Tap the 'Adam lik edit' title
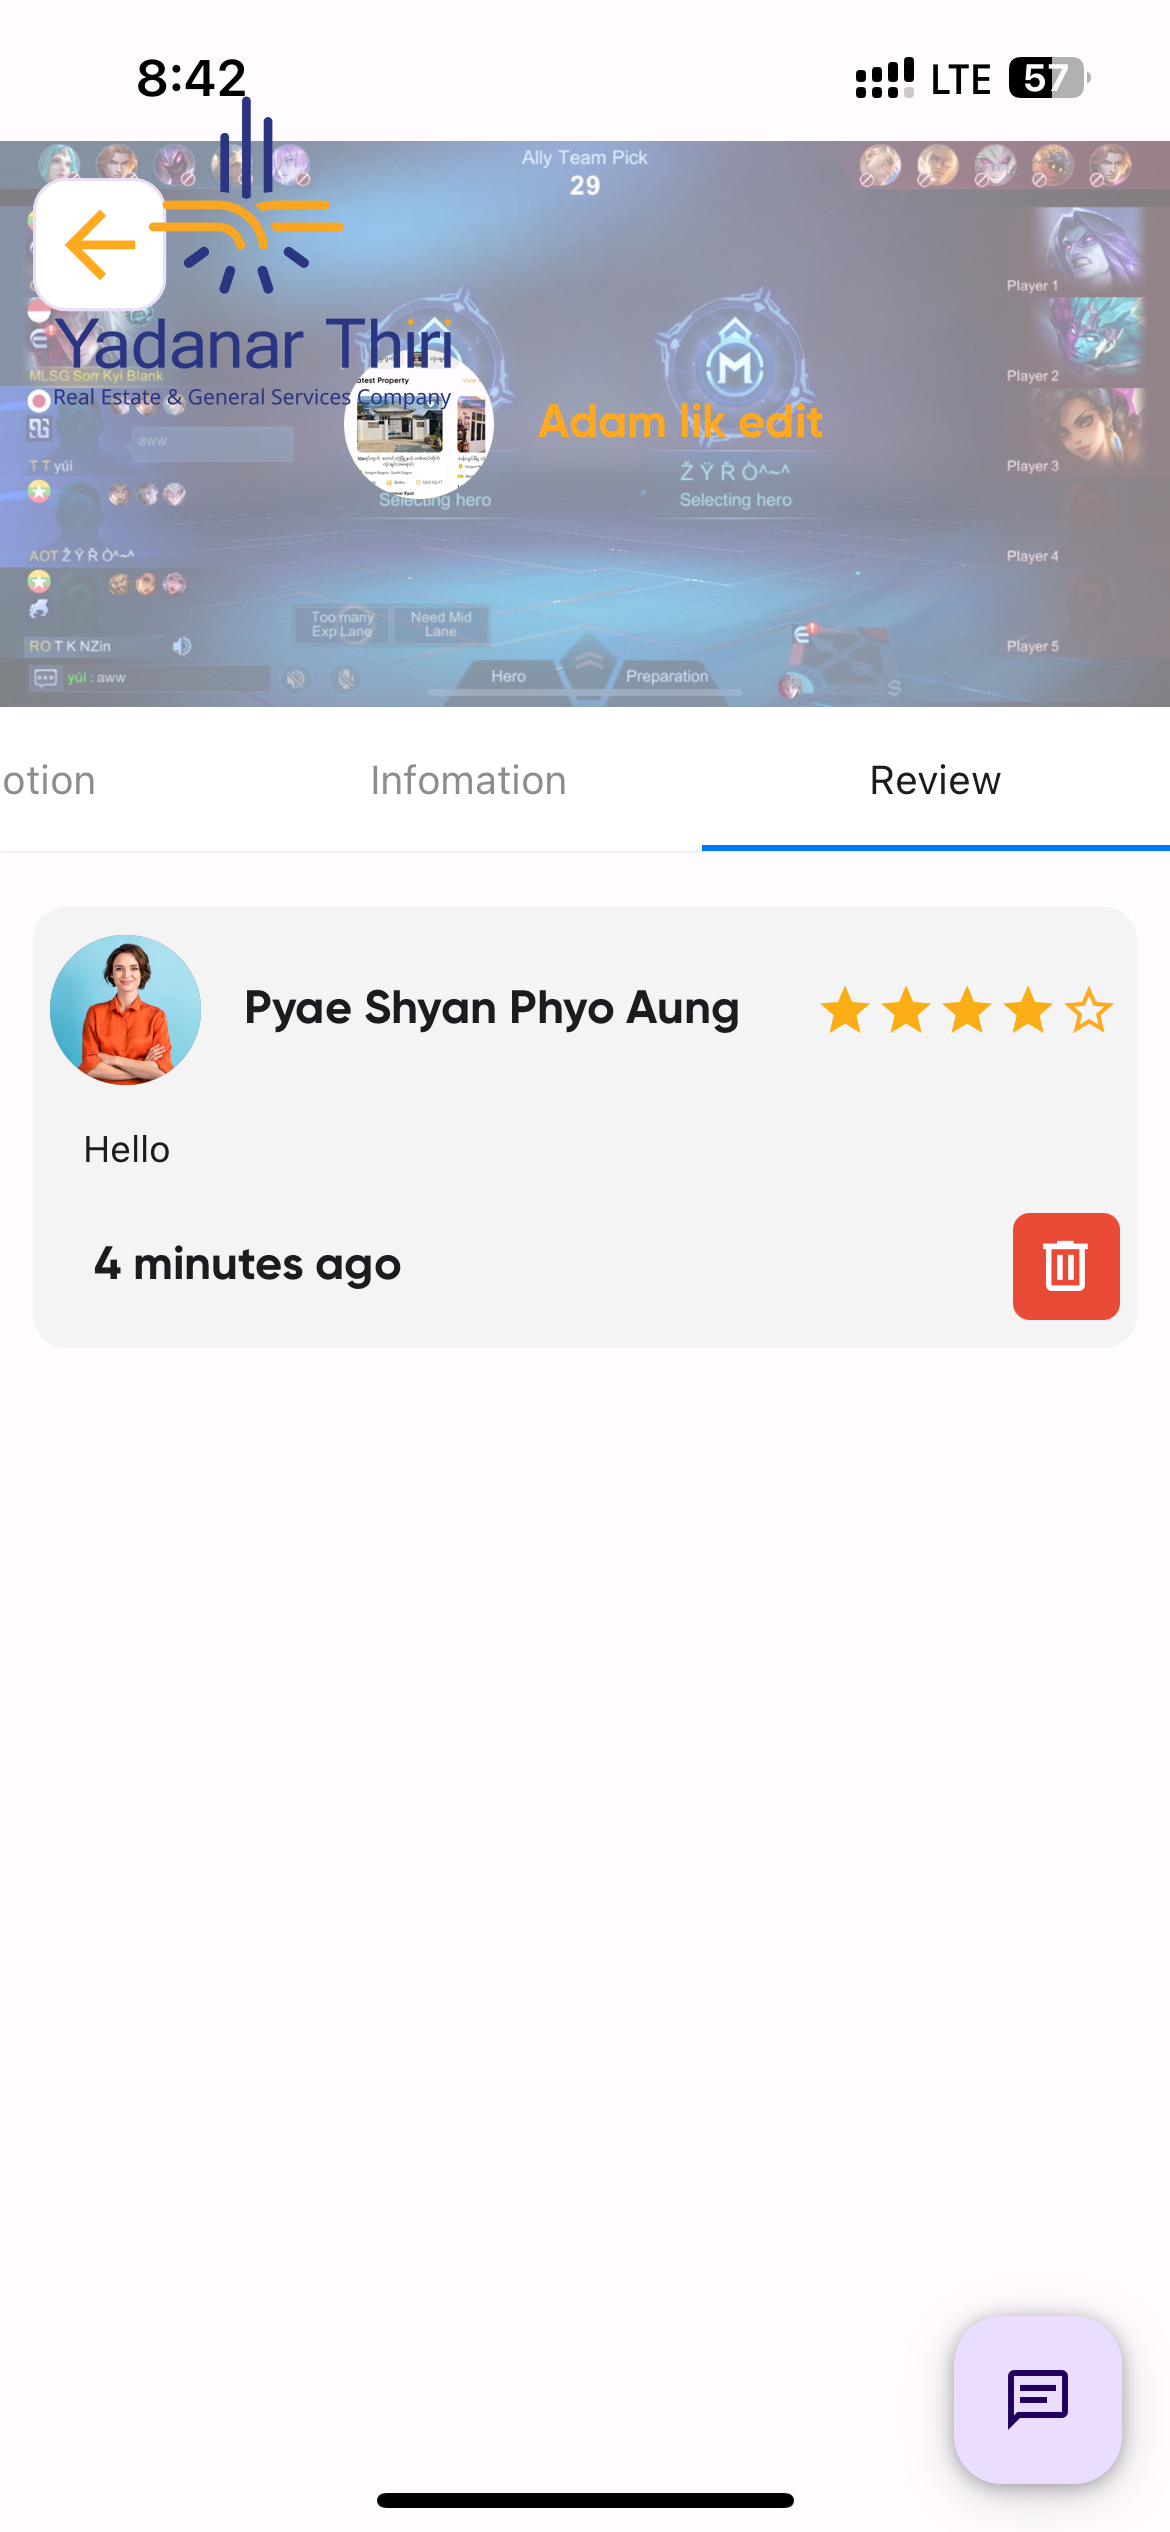The height and width of the screenshot is (2532, 1170). point(680,422)
